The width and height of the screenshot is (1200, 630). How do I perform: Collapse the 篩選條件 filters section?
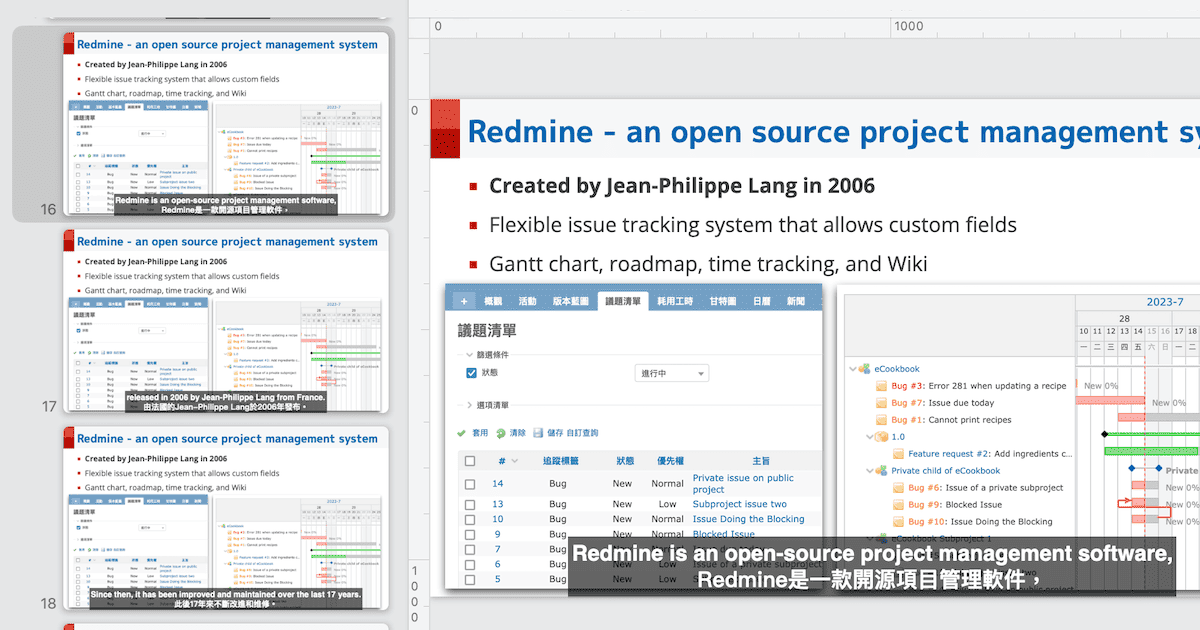pos(471,355)
